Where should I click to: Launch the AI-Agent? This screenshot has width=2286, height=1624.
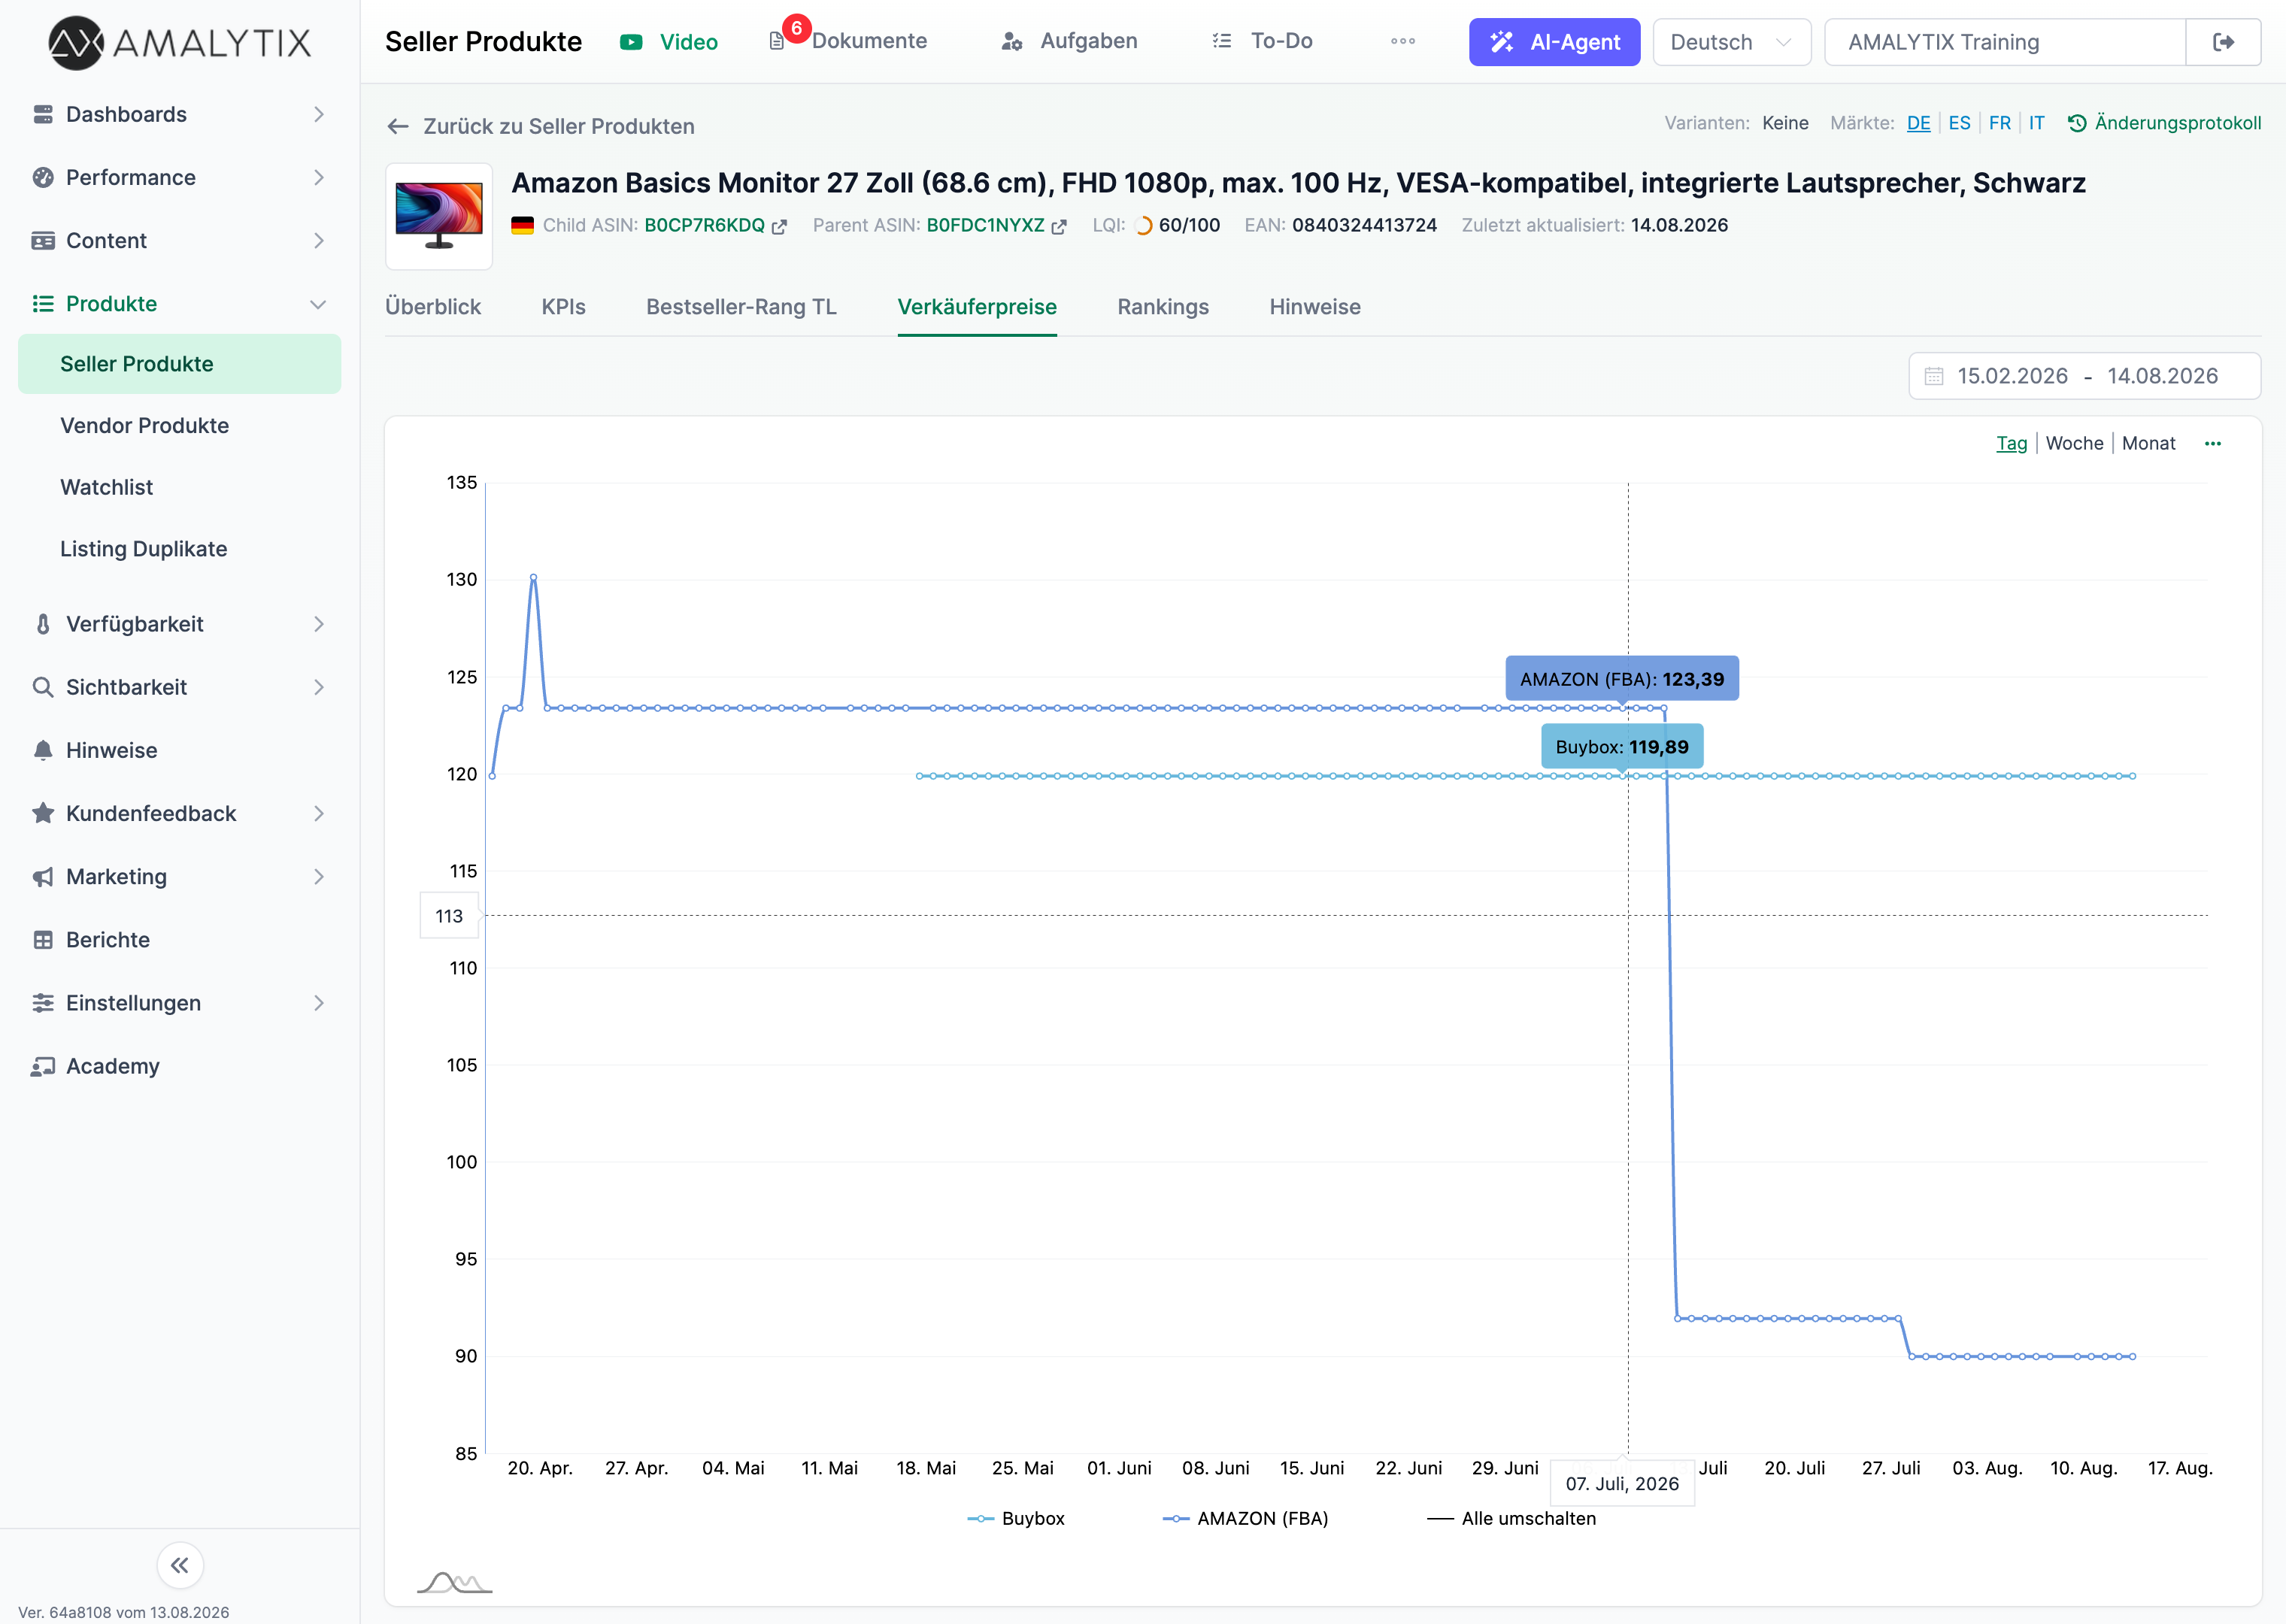pos(1554,42)
